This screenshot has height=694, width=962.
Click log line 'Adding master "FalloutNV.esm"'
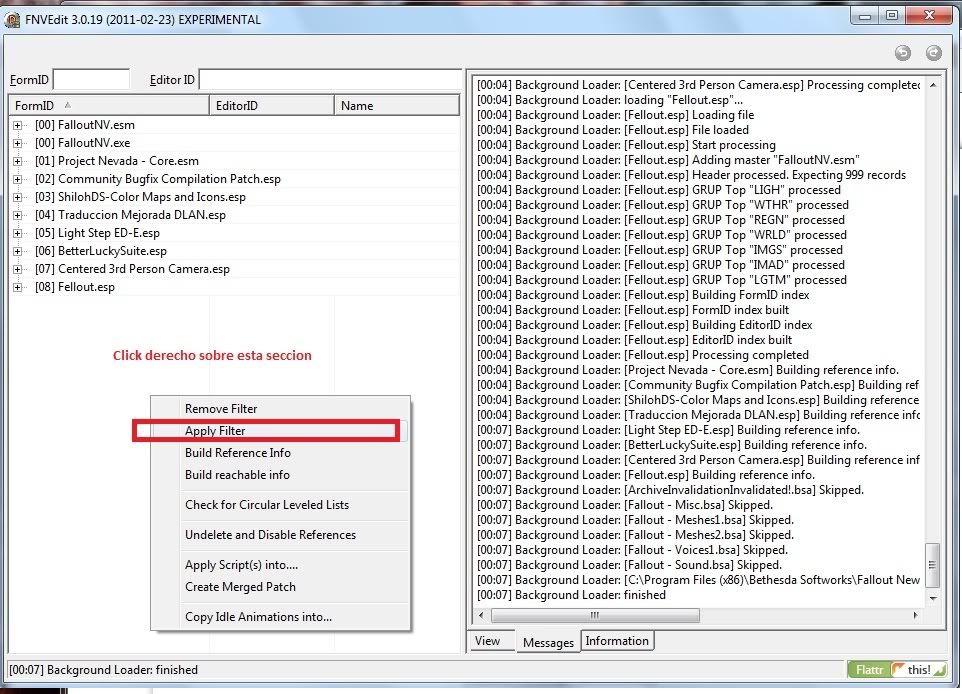(x=668, y=160)
